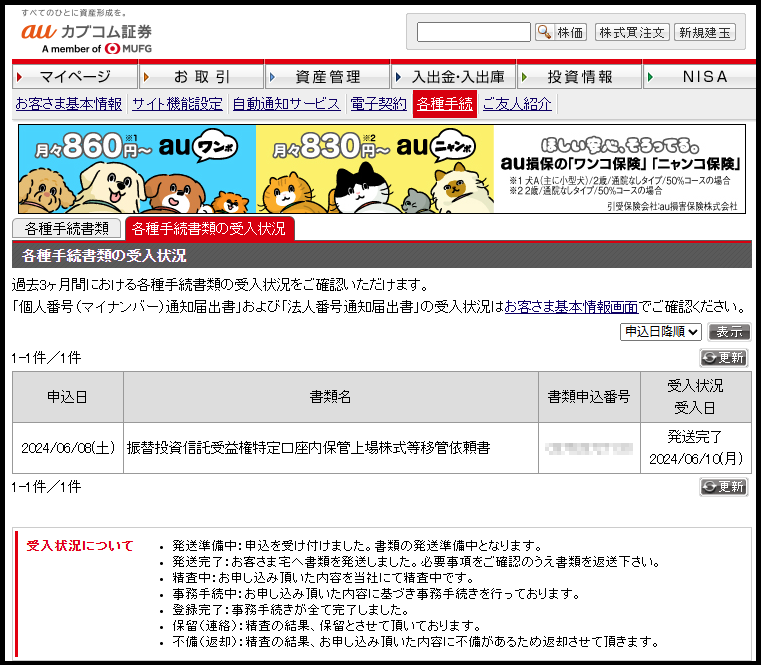
Task: Click the stock search input field
Action: coord(473,32)
